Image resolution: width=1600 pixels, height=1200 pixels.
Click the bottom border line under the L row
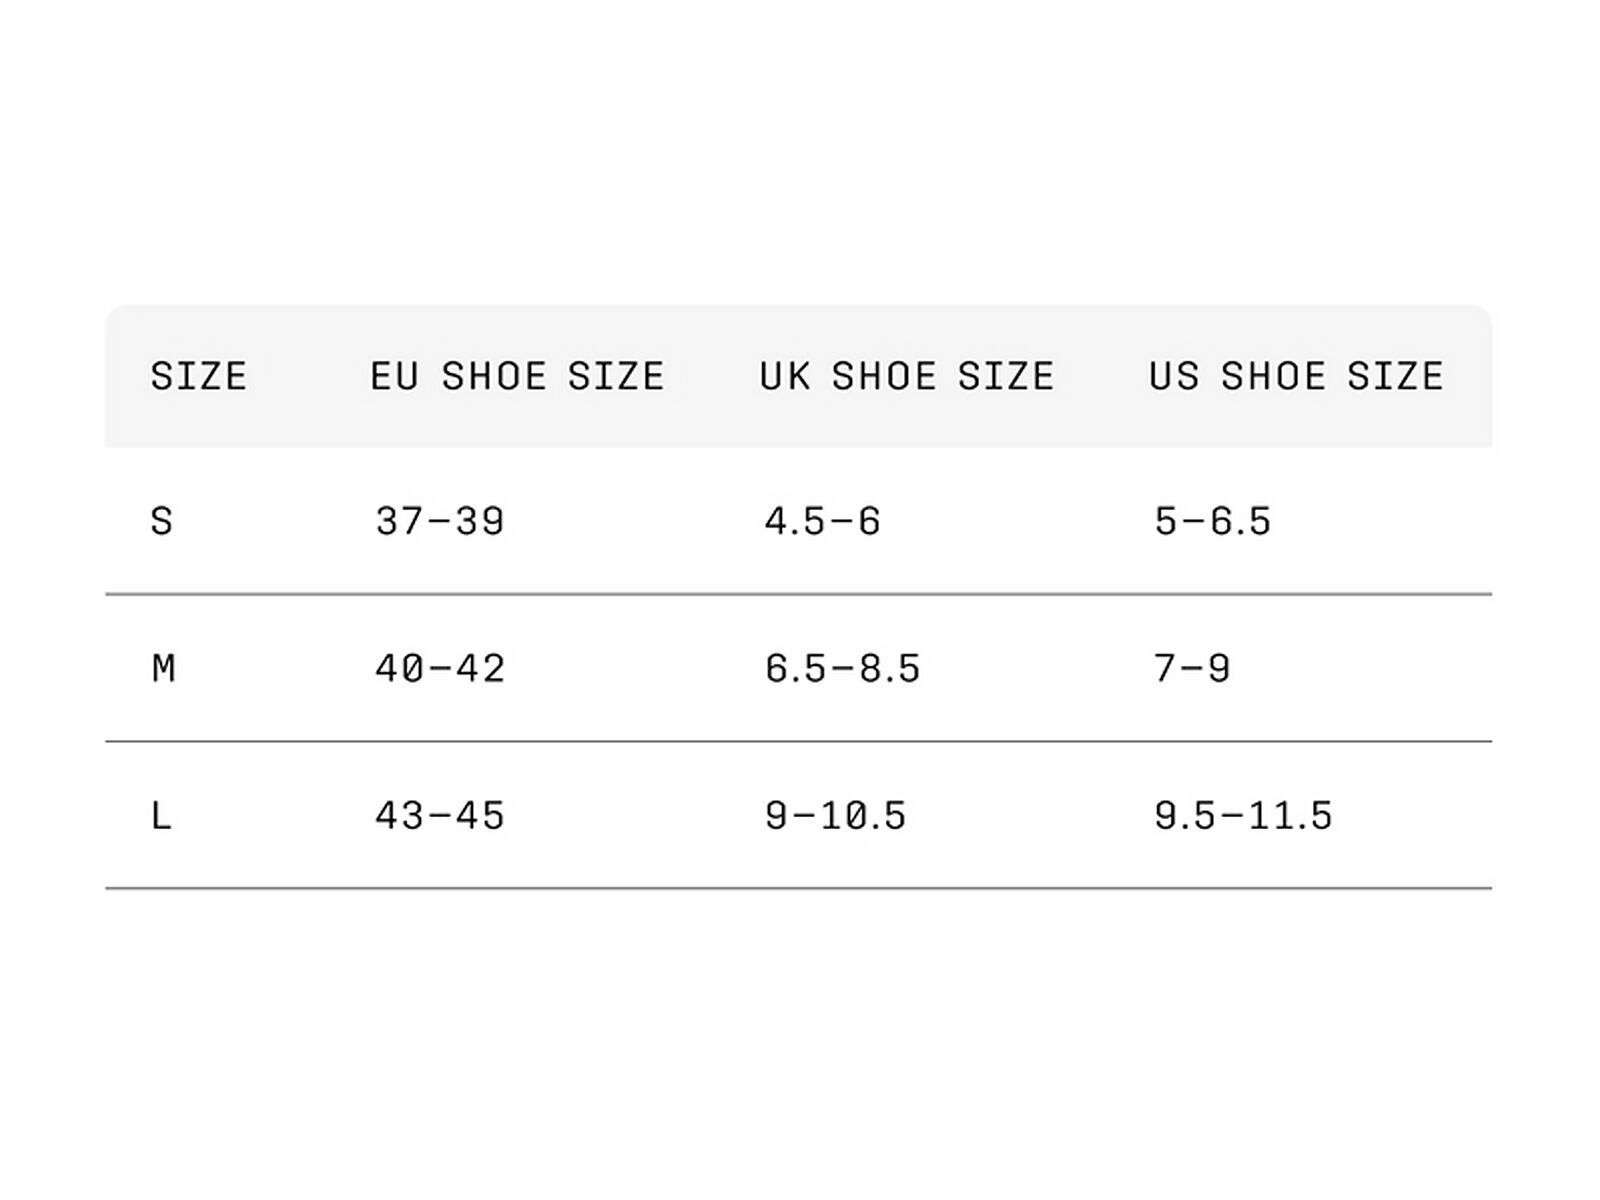(x=798, y=888)
